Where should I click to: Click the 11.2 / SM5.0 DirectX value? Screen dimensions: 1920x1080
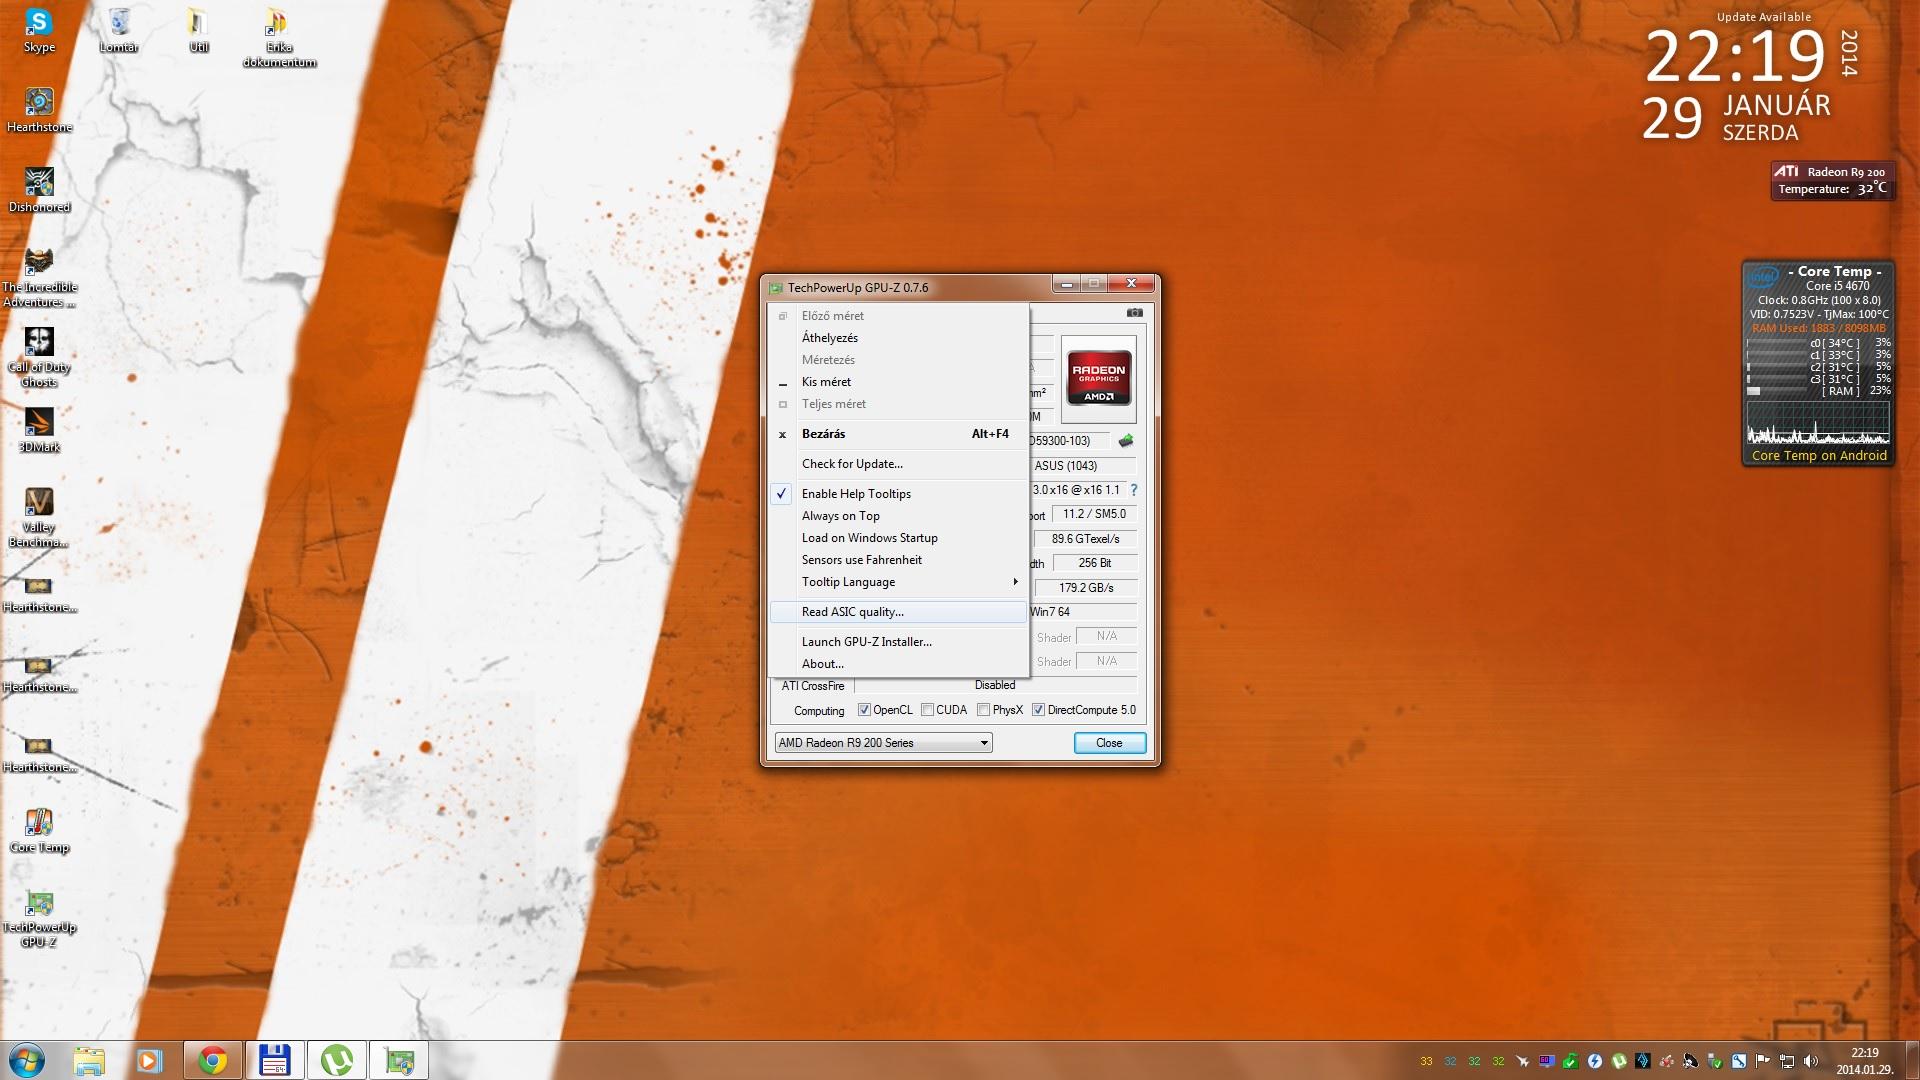coord(1094,514)
